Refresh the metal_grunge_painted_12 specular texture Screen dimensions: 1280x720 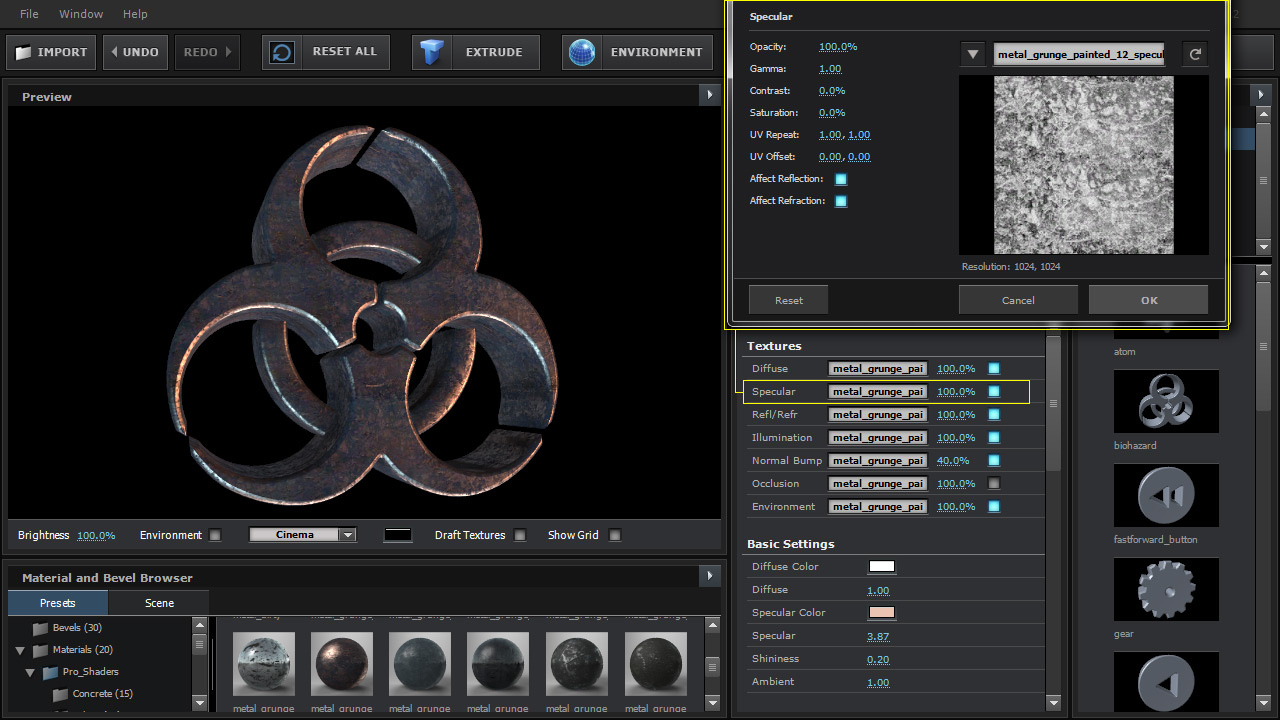[x=1194, y=54]
